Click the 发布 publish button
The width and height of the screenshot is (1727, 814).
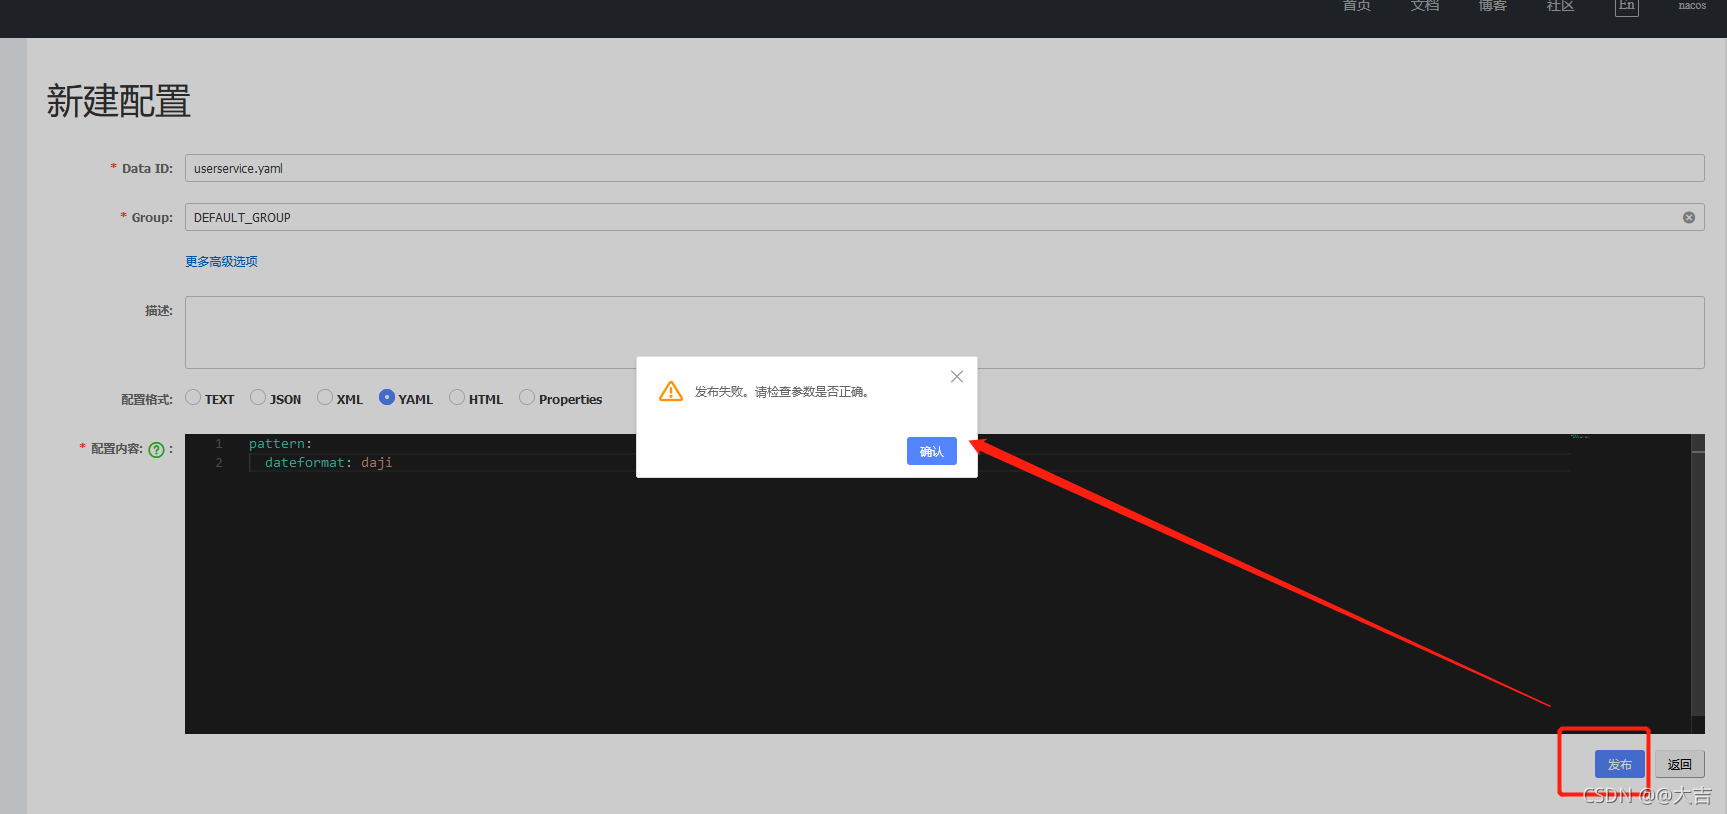point(1620,764)
